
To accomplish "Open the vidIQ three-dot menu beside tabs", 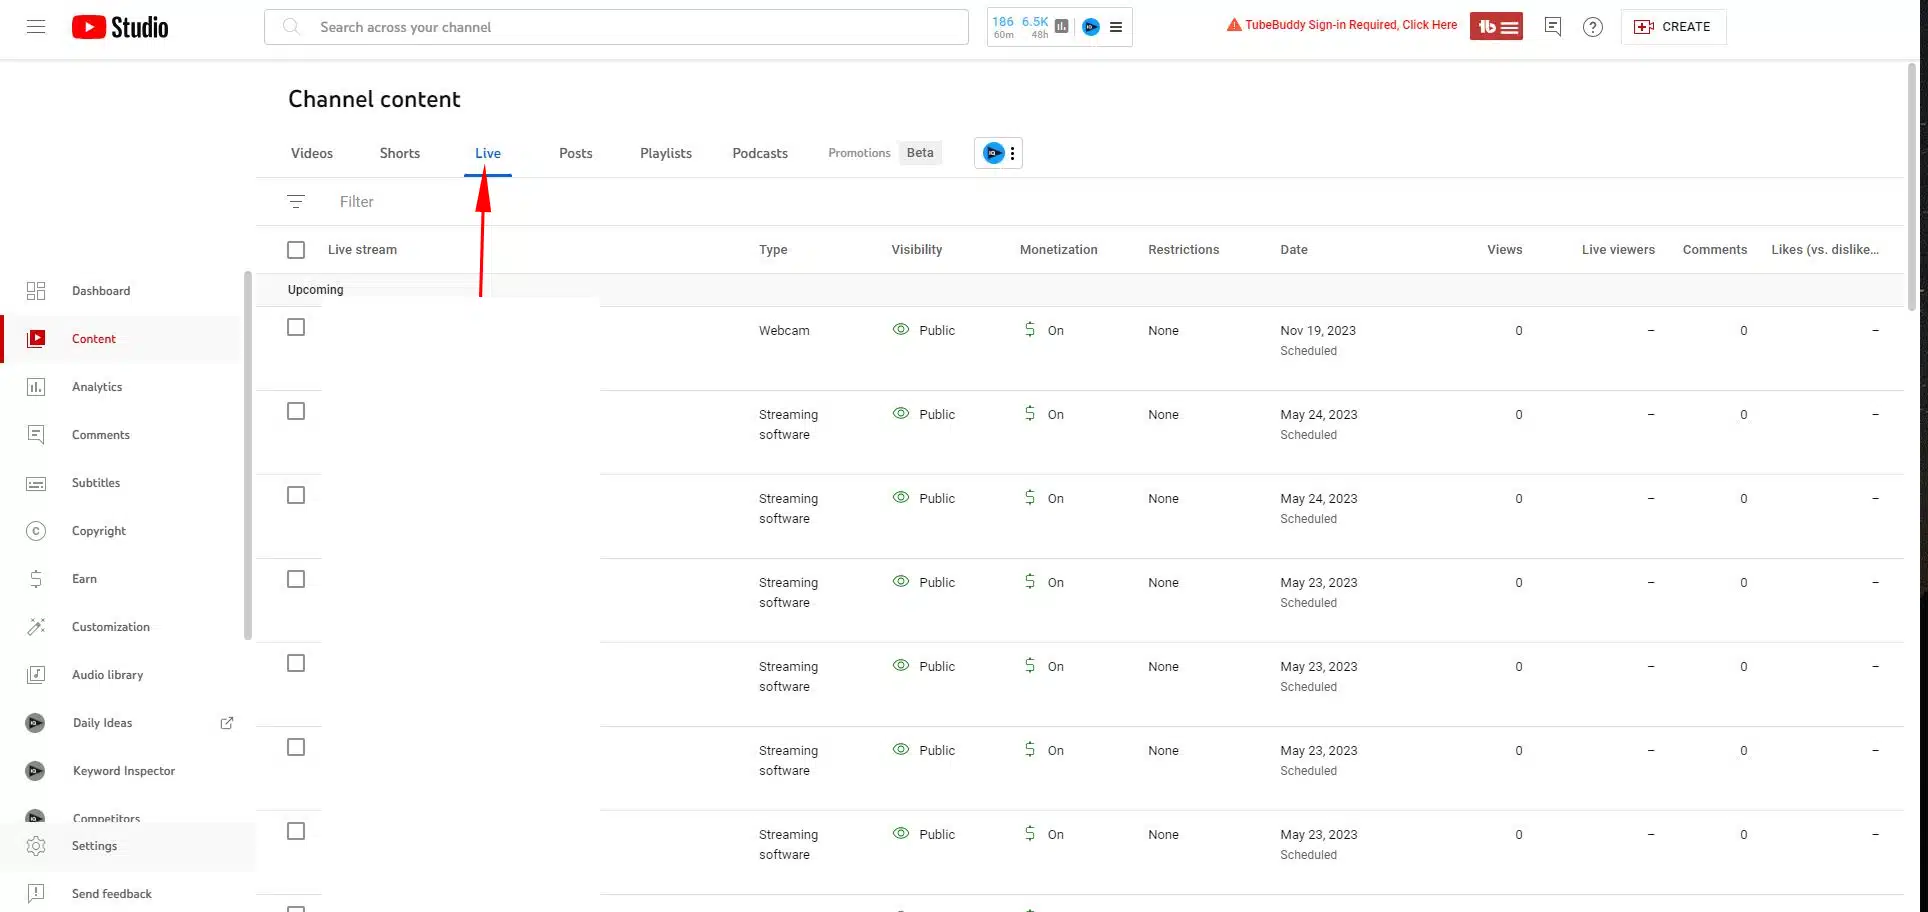I will click(1012, 153).
